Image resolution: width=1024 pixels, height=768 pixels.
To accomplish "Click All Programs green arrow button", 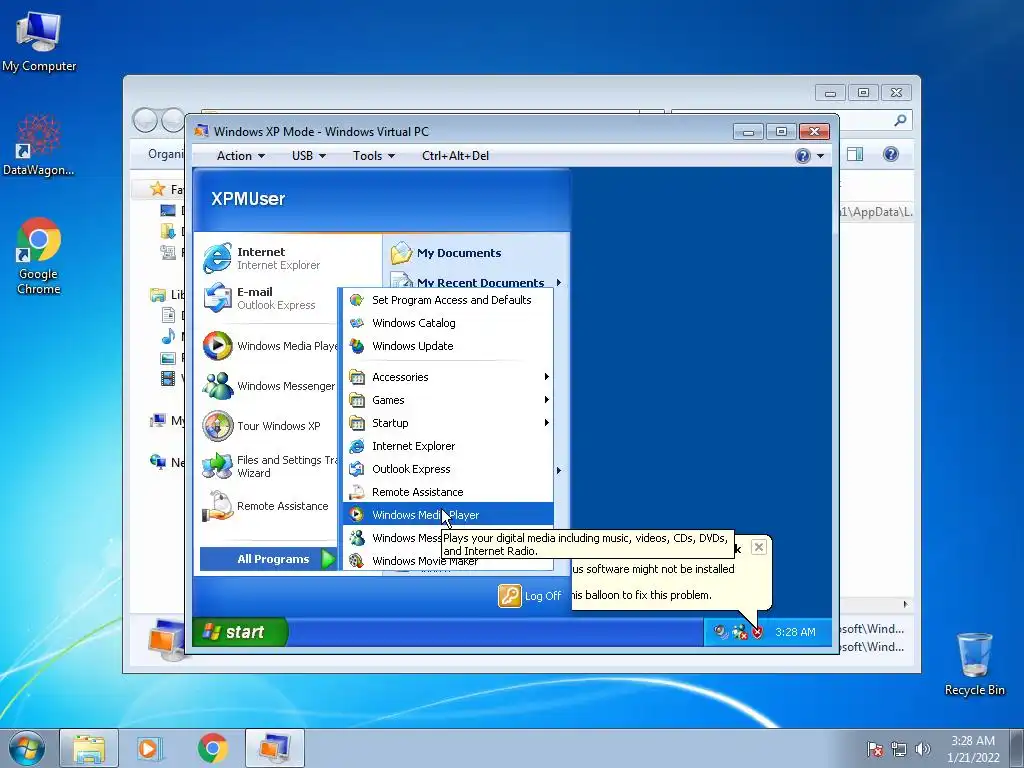I will click(x=328, y=559).
